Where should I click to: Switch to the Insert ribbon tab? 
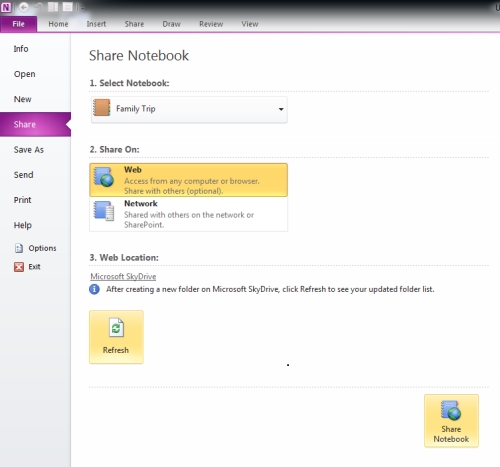96,24
